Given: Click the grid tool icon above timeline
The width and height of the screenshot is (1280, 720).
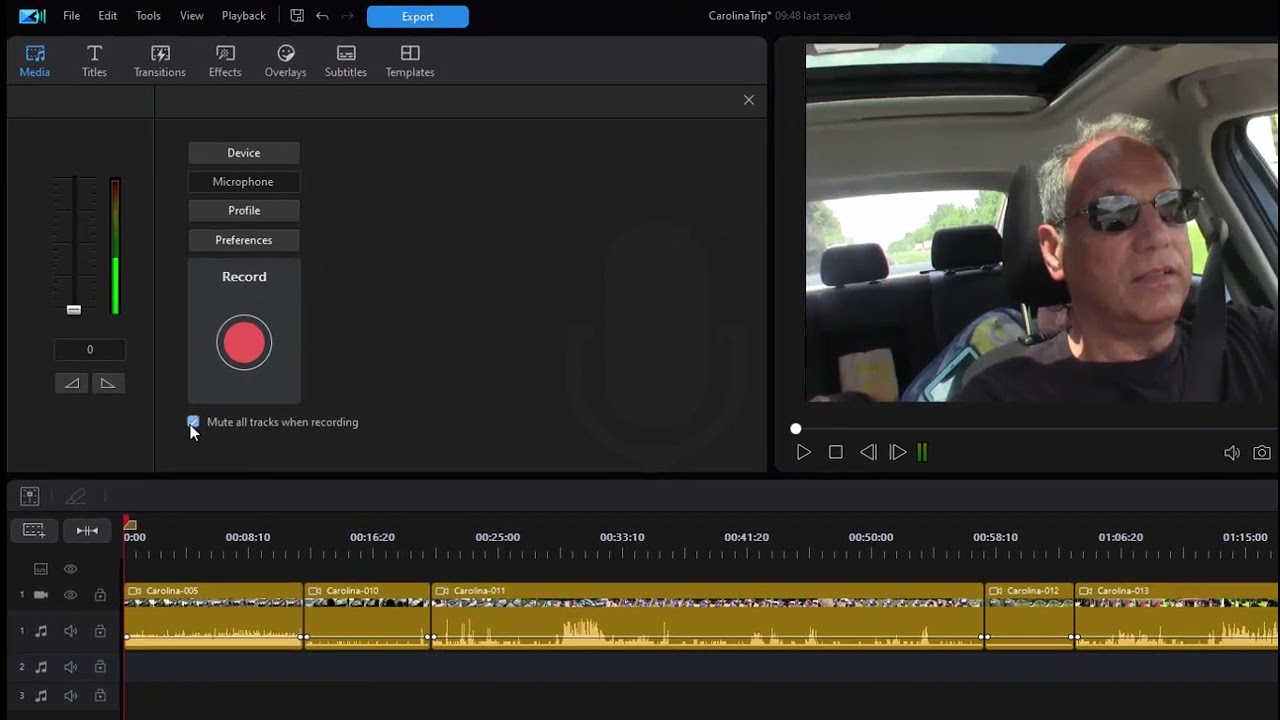Looking at the screenshot, I should click(30, 496).
